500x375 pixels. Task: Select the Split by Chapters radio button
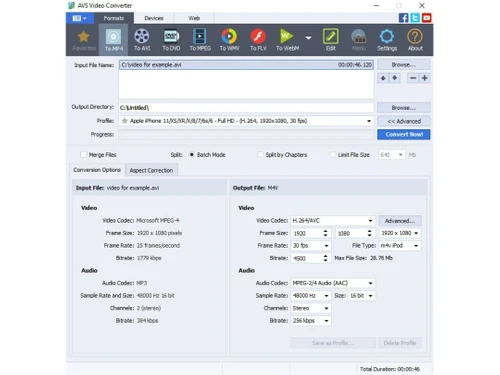click(260, 155)
